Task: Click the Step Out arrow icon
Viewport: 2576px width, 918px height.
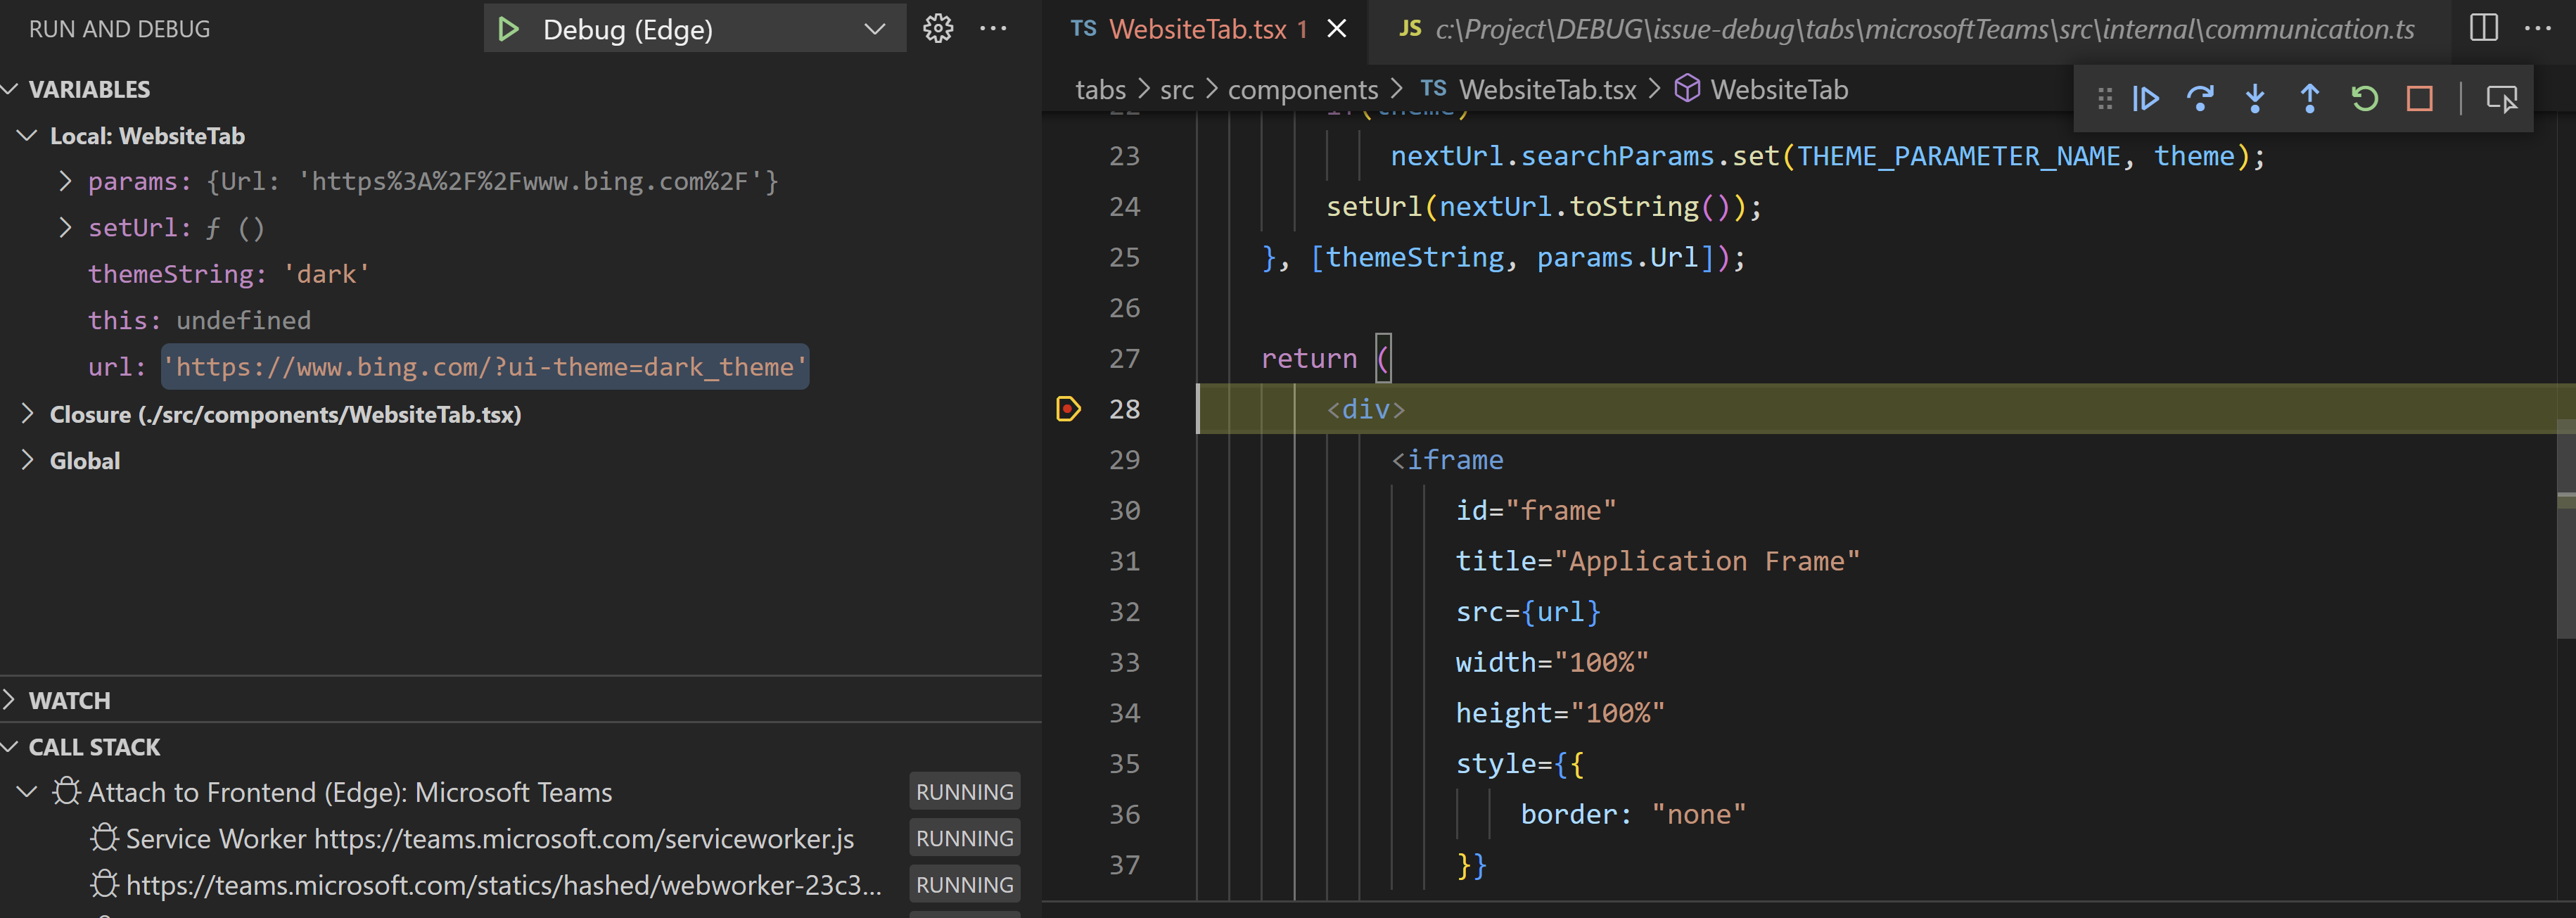Action: 2310,99
